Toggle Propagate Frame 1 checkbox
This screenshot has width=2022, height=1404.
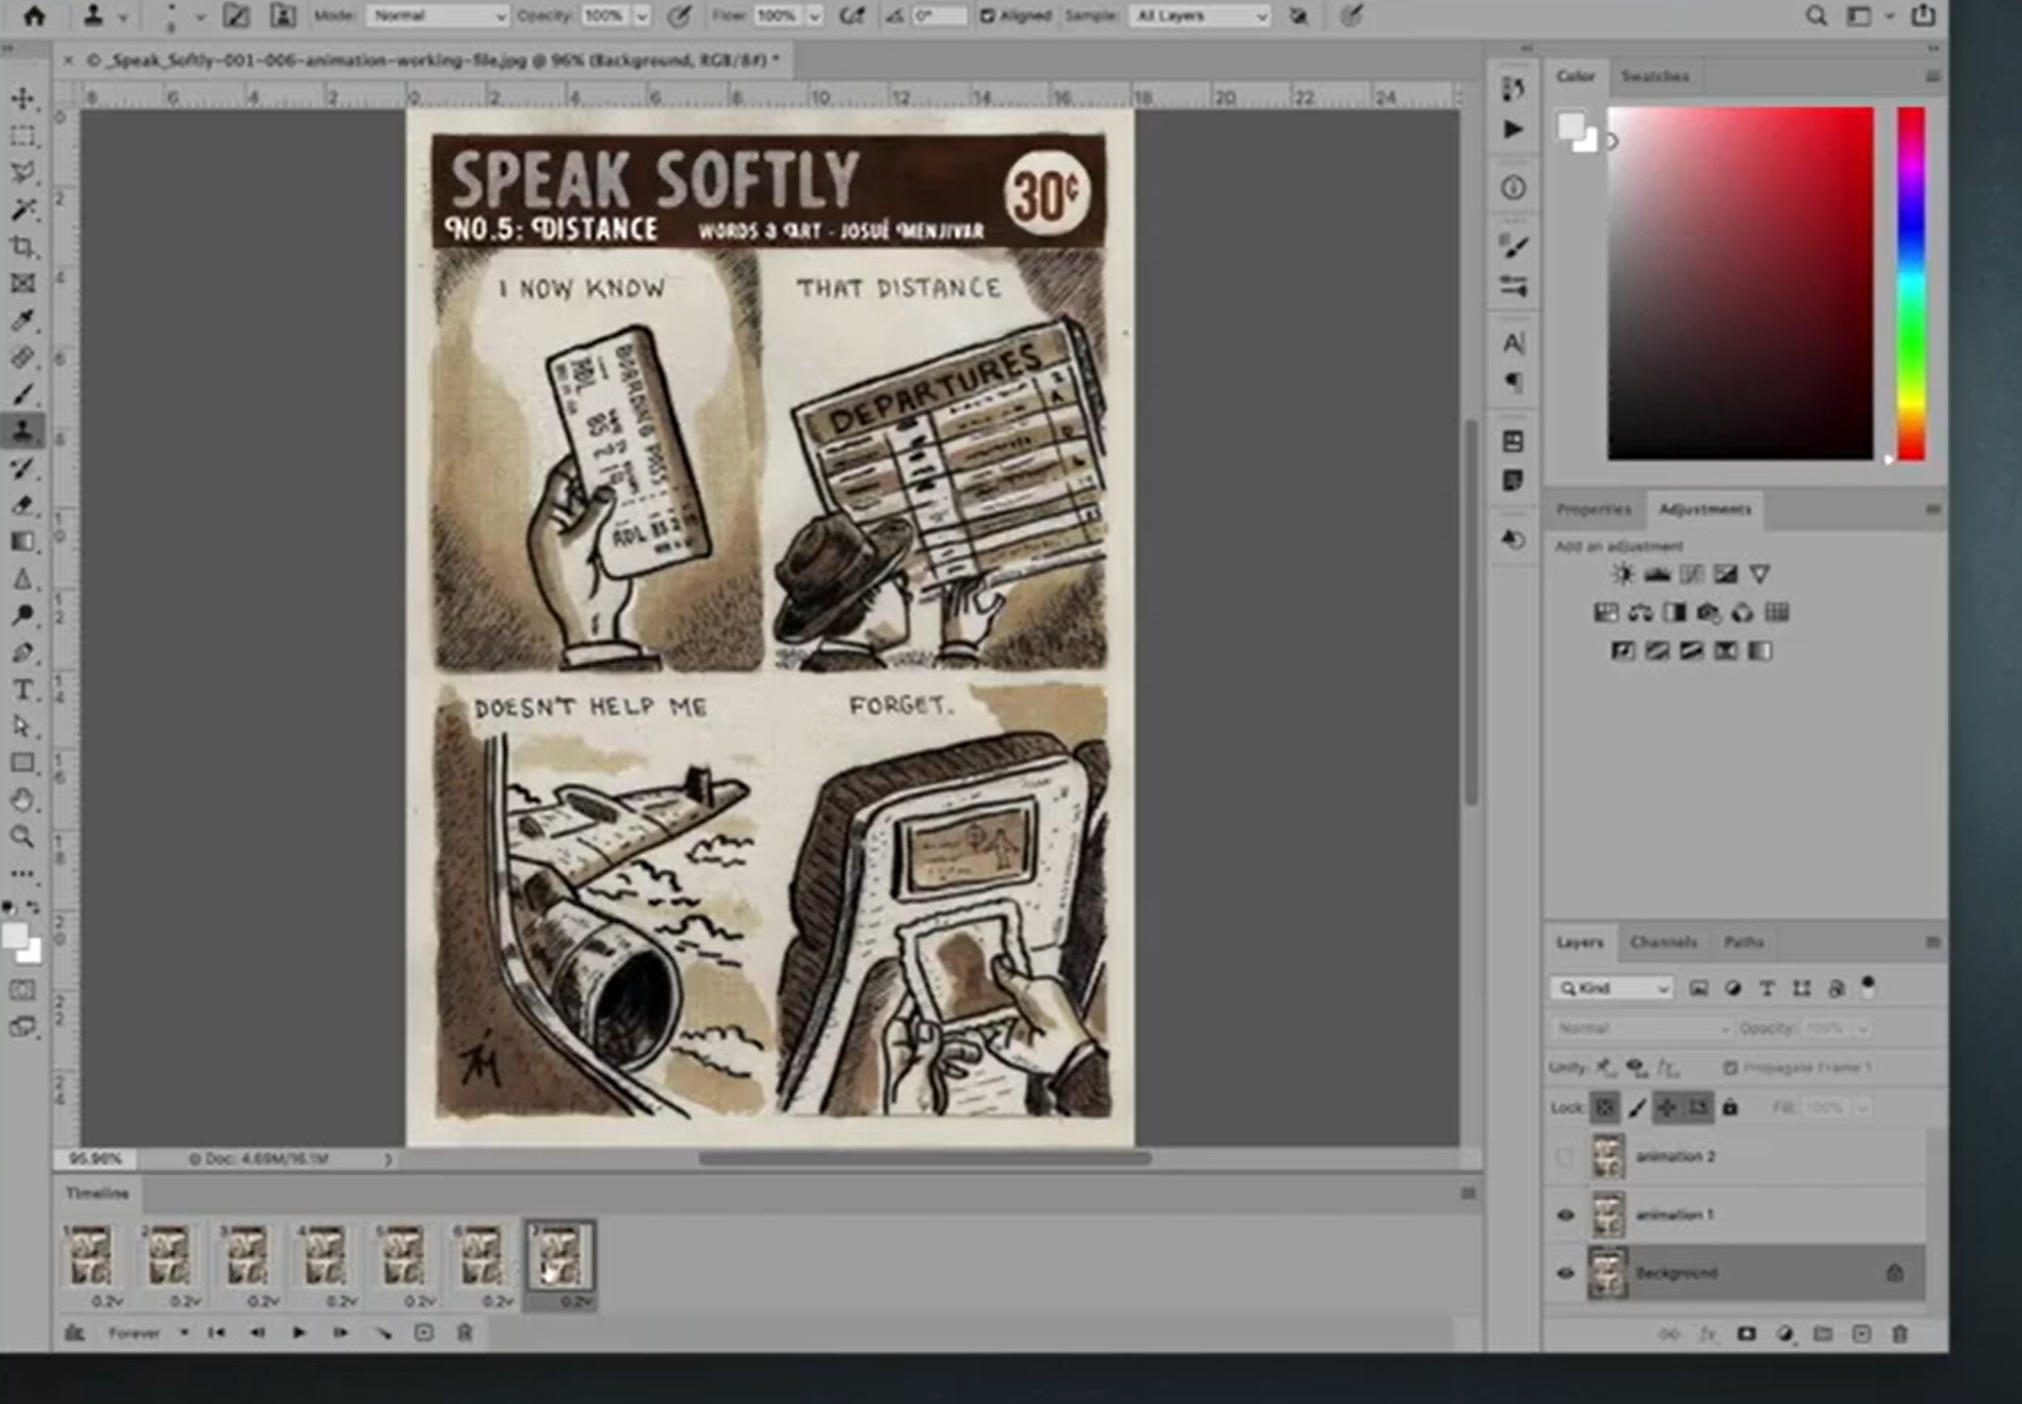1730,1068
